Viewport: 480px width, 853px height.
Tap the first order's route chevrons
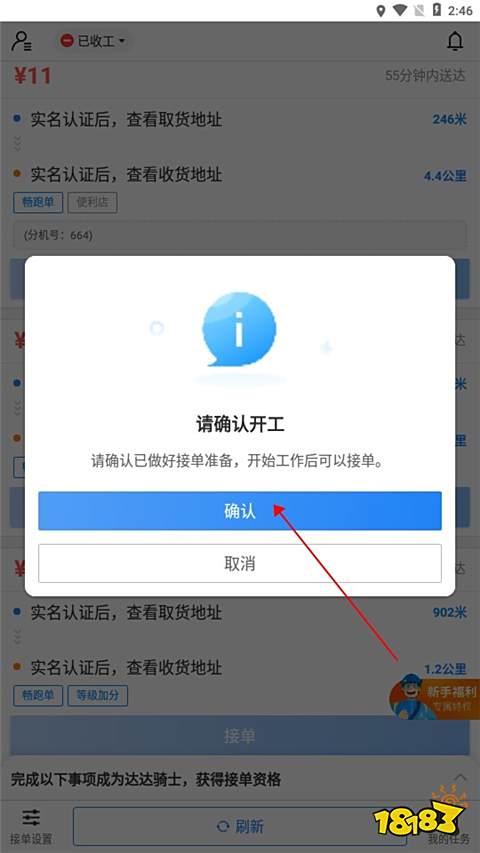17,144
